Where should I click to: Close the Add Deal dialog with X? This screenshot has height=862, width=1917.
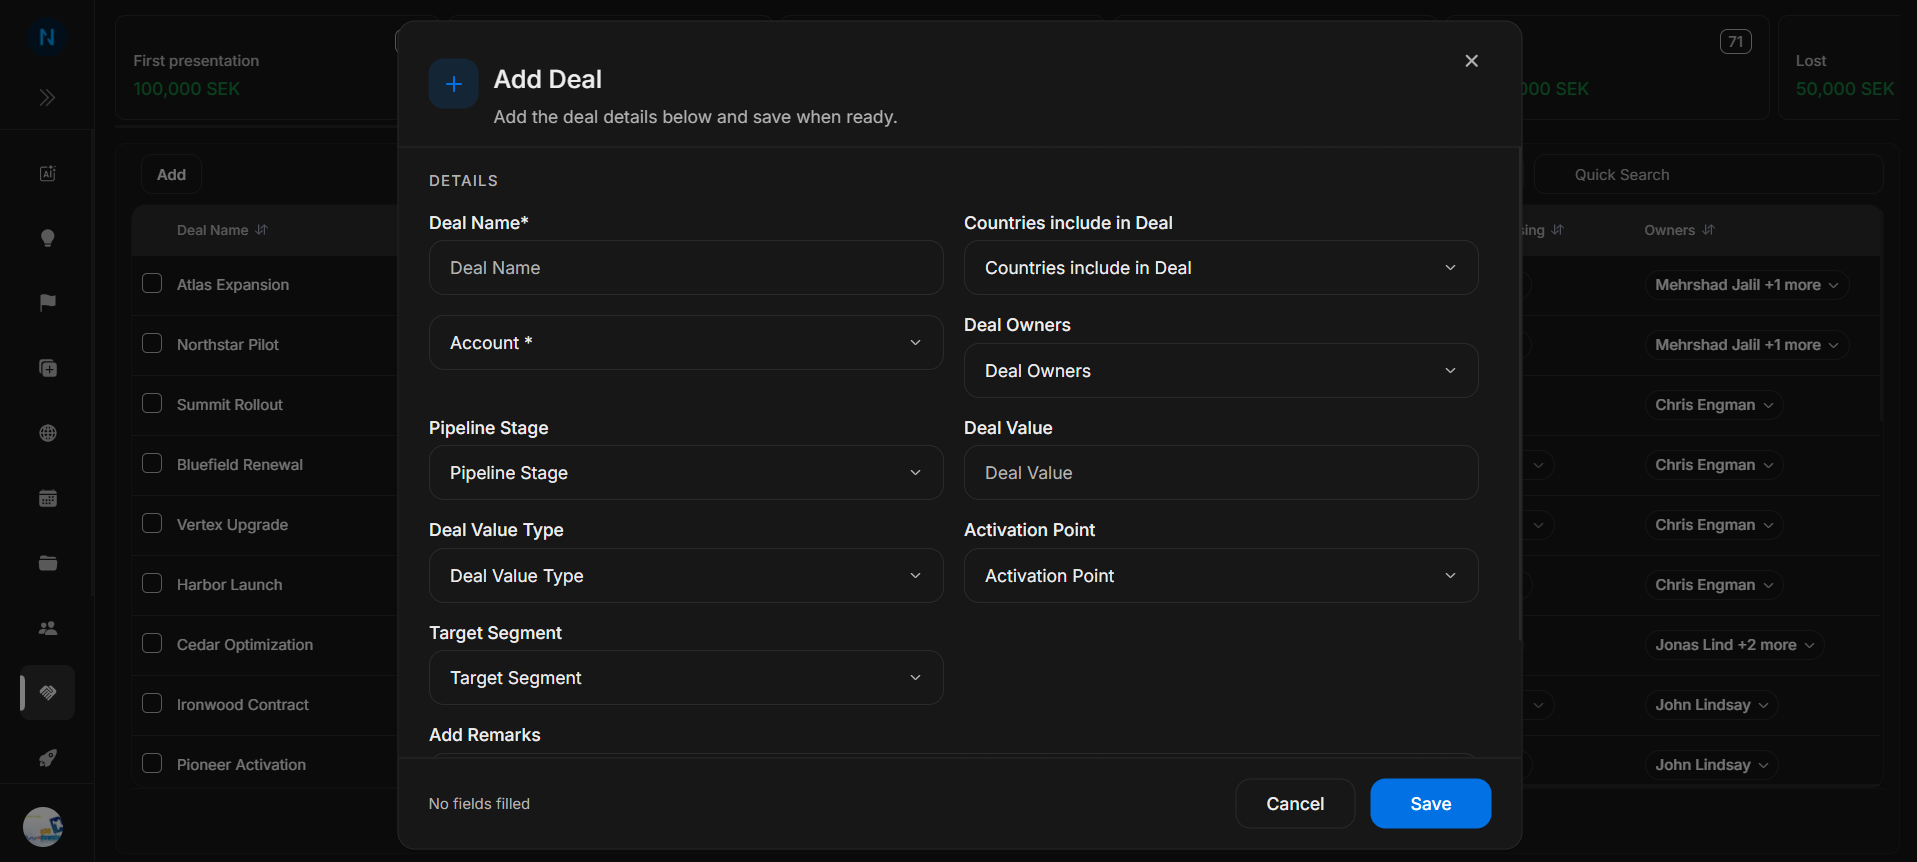pos(1471,61)
